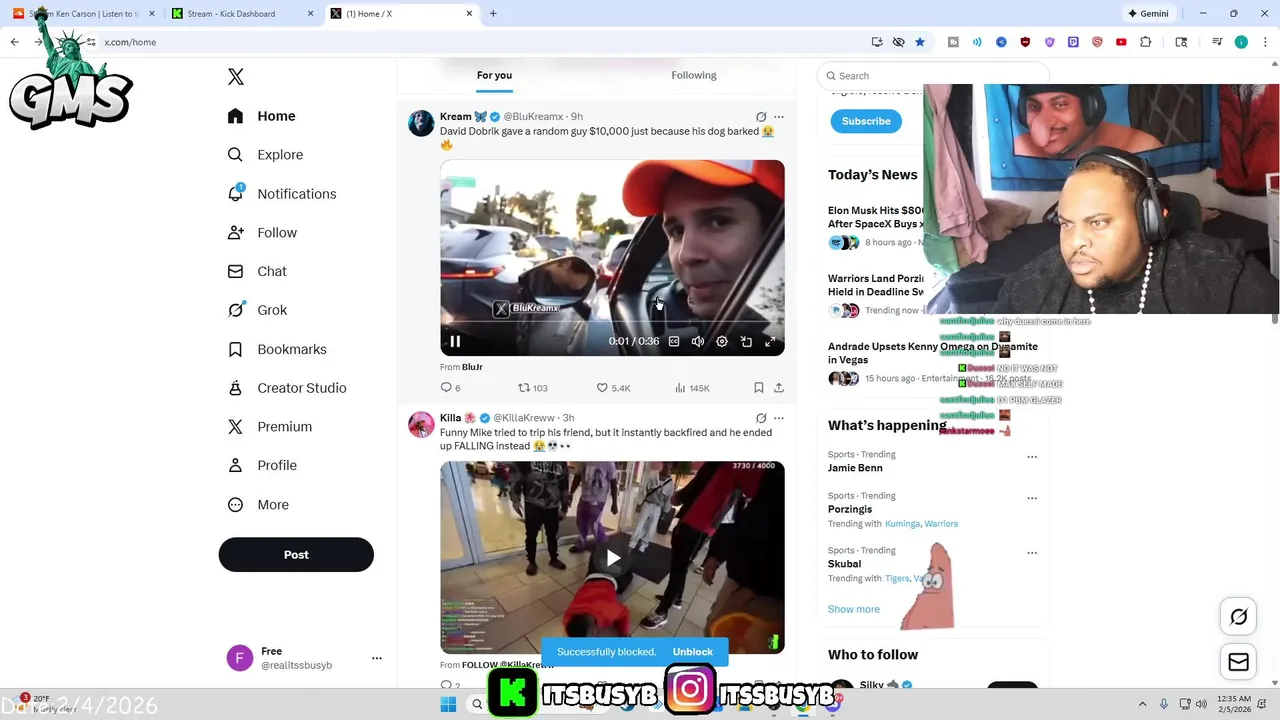Open the Chrome media controls icon

pyautogui.click(x=1217, y=42)
